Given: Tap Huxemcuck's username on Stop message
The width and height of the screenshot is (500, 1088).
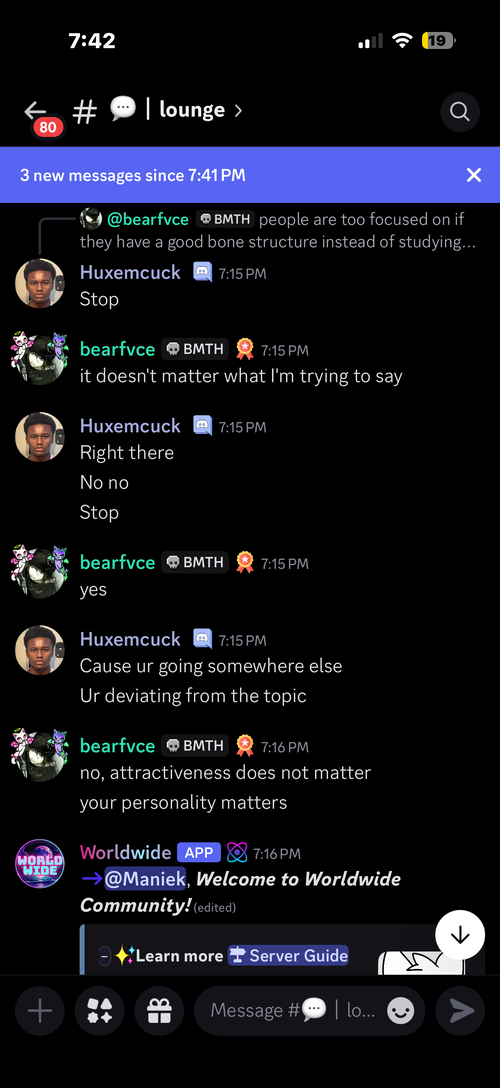Looking at the screenshot, I should point(130,272).
